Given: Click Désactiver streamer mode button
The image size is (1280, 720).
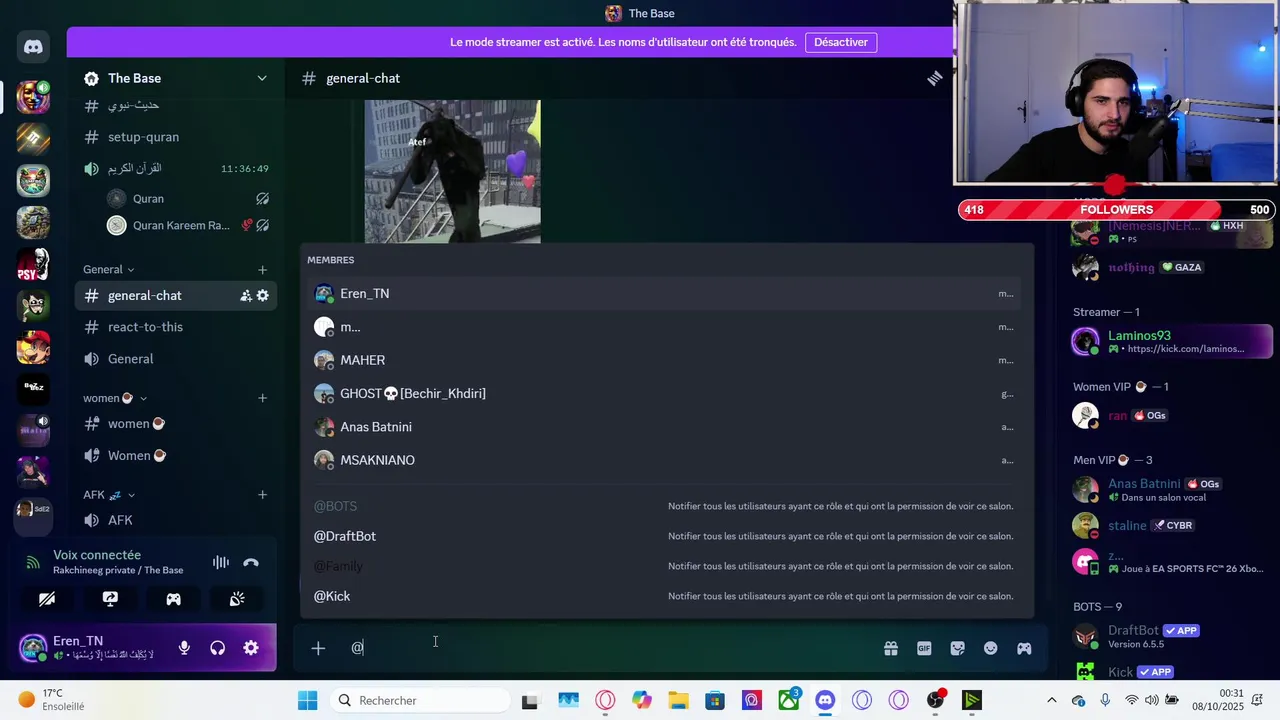Looking at the screenshot, I should [x=841, y=42].
